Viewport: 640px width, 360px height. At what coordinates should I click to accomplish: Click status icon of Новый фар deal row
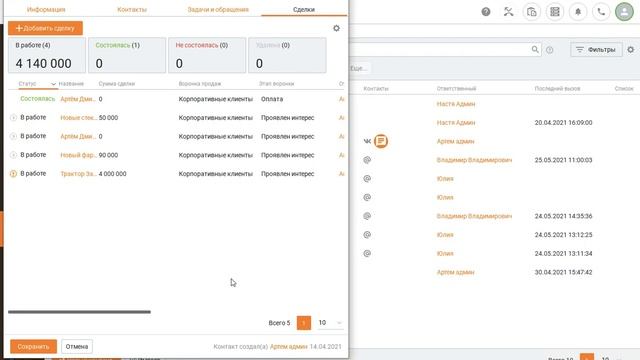pyautogui.click(x=13, y=155)
